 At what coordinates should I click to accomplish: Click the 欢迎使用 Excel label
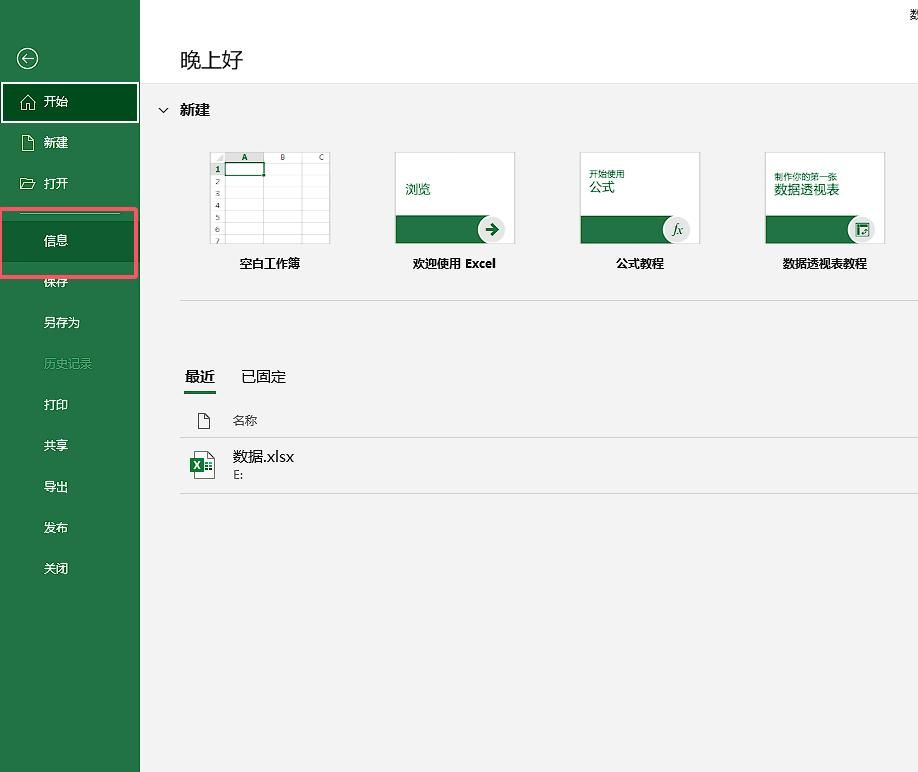(454, 264)
